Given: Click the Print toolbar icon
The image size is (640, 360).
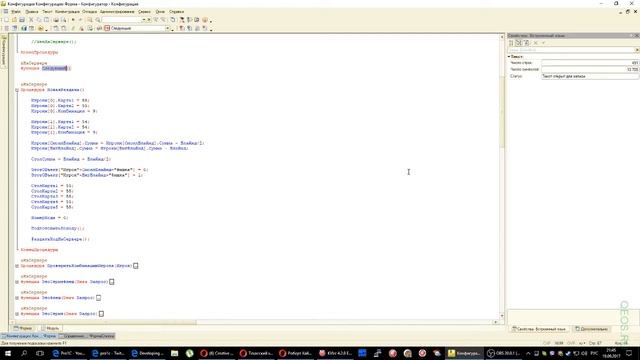Looking at the screenshot, I should click(56, 20).
